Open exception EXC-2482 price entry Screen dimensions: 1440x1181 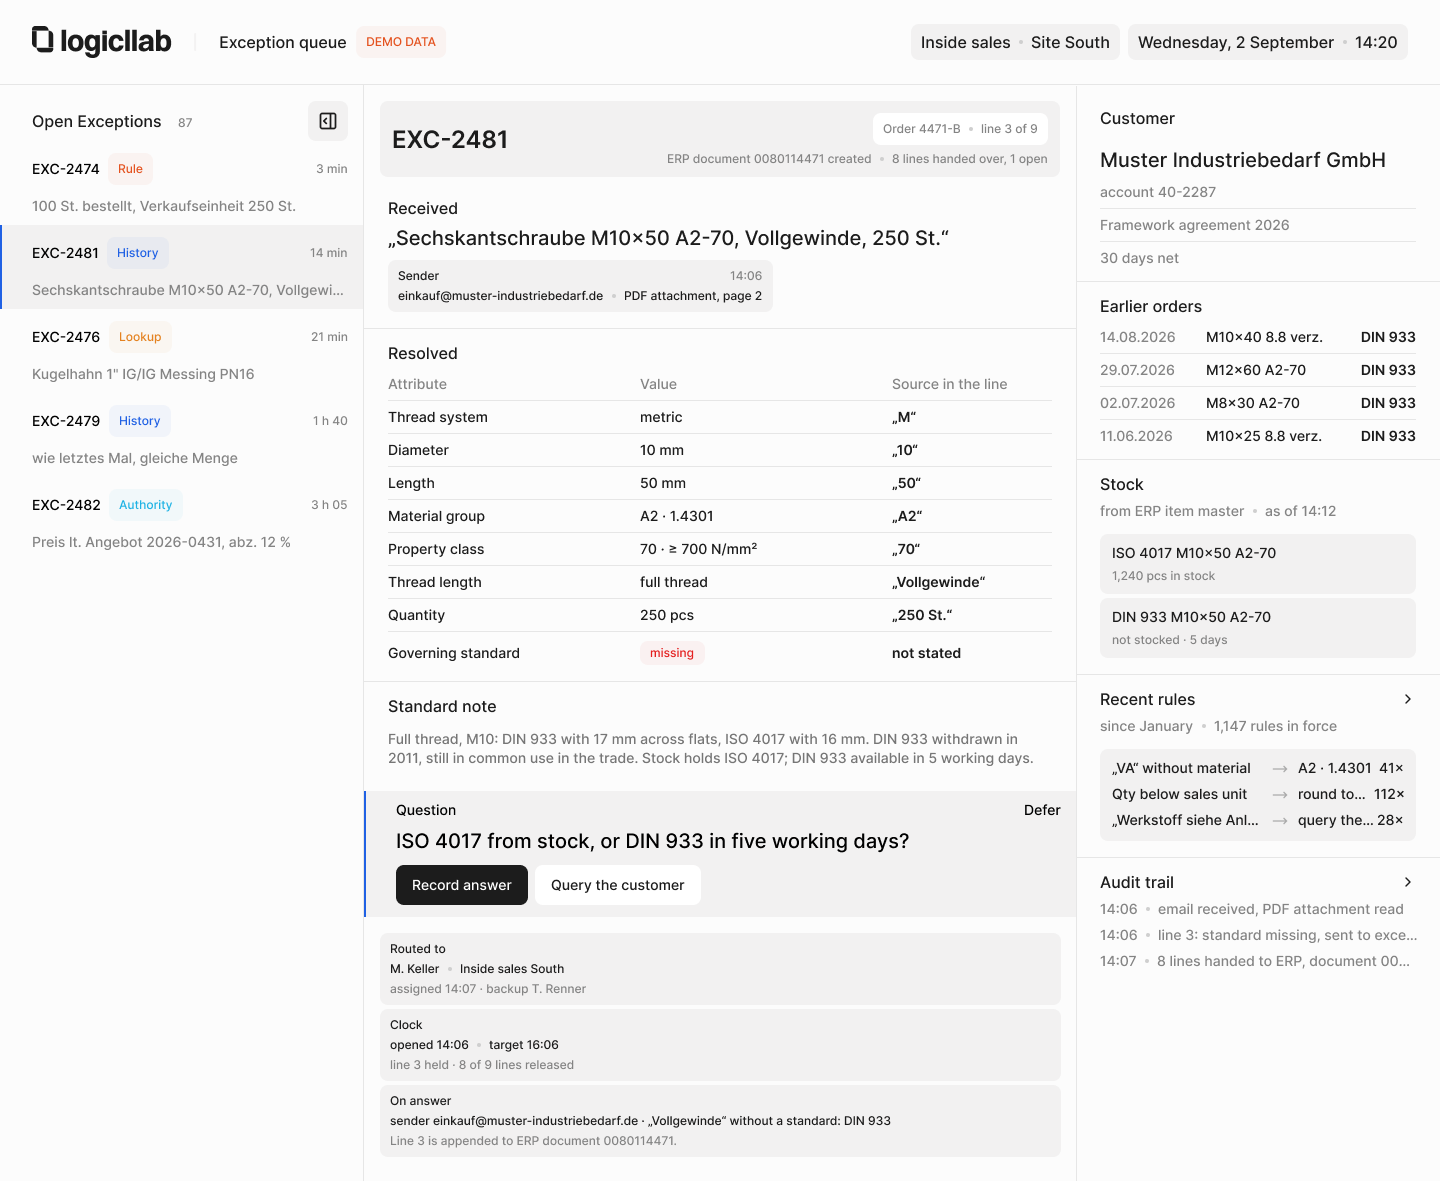(181, 519)
